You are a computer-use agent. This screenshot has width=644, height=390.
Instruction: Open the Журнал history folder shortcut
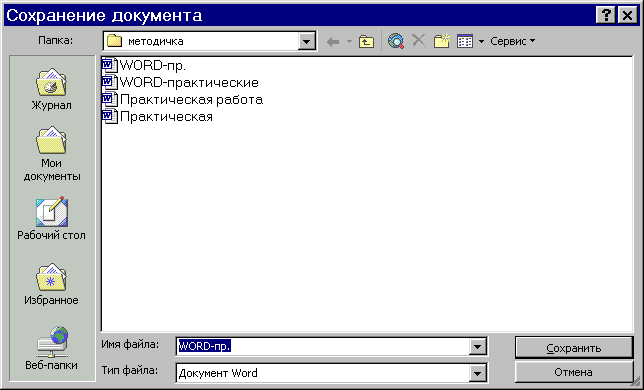click(x=51, y=89)
